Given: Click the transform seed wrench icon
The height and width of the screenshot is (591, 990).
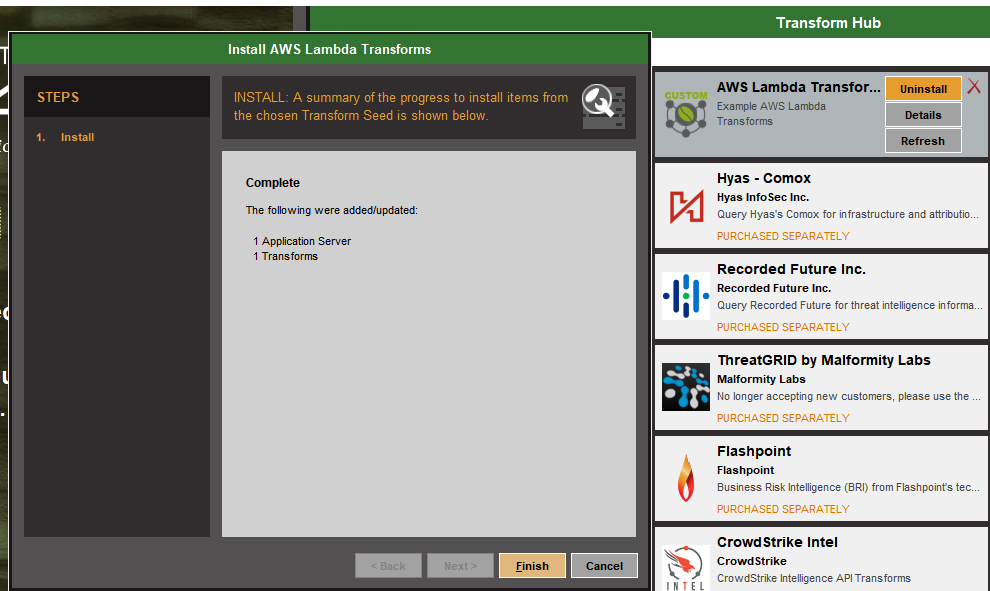Looking at the screenshot, I should pyautogui.click(x=603, y=107).
